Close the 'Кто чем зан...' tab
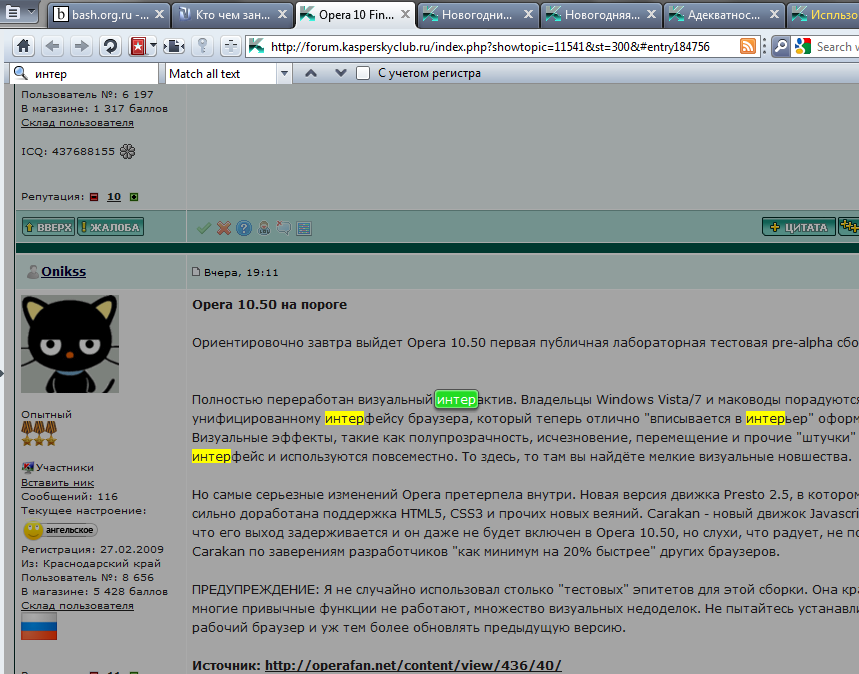 click(x=282, y=14)
